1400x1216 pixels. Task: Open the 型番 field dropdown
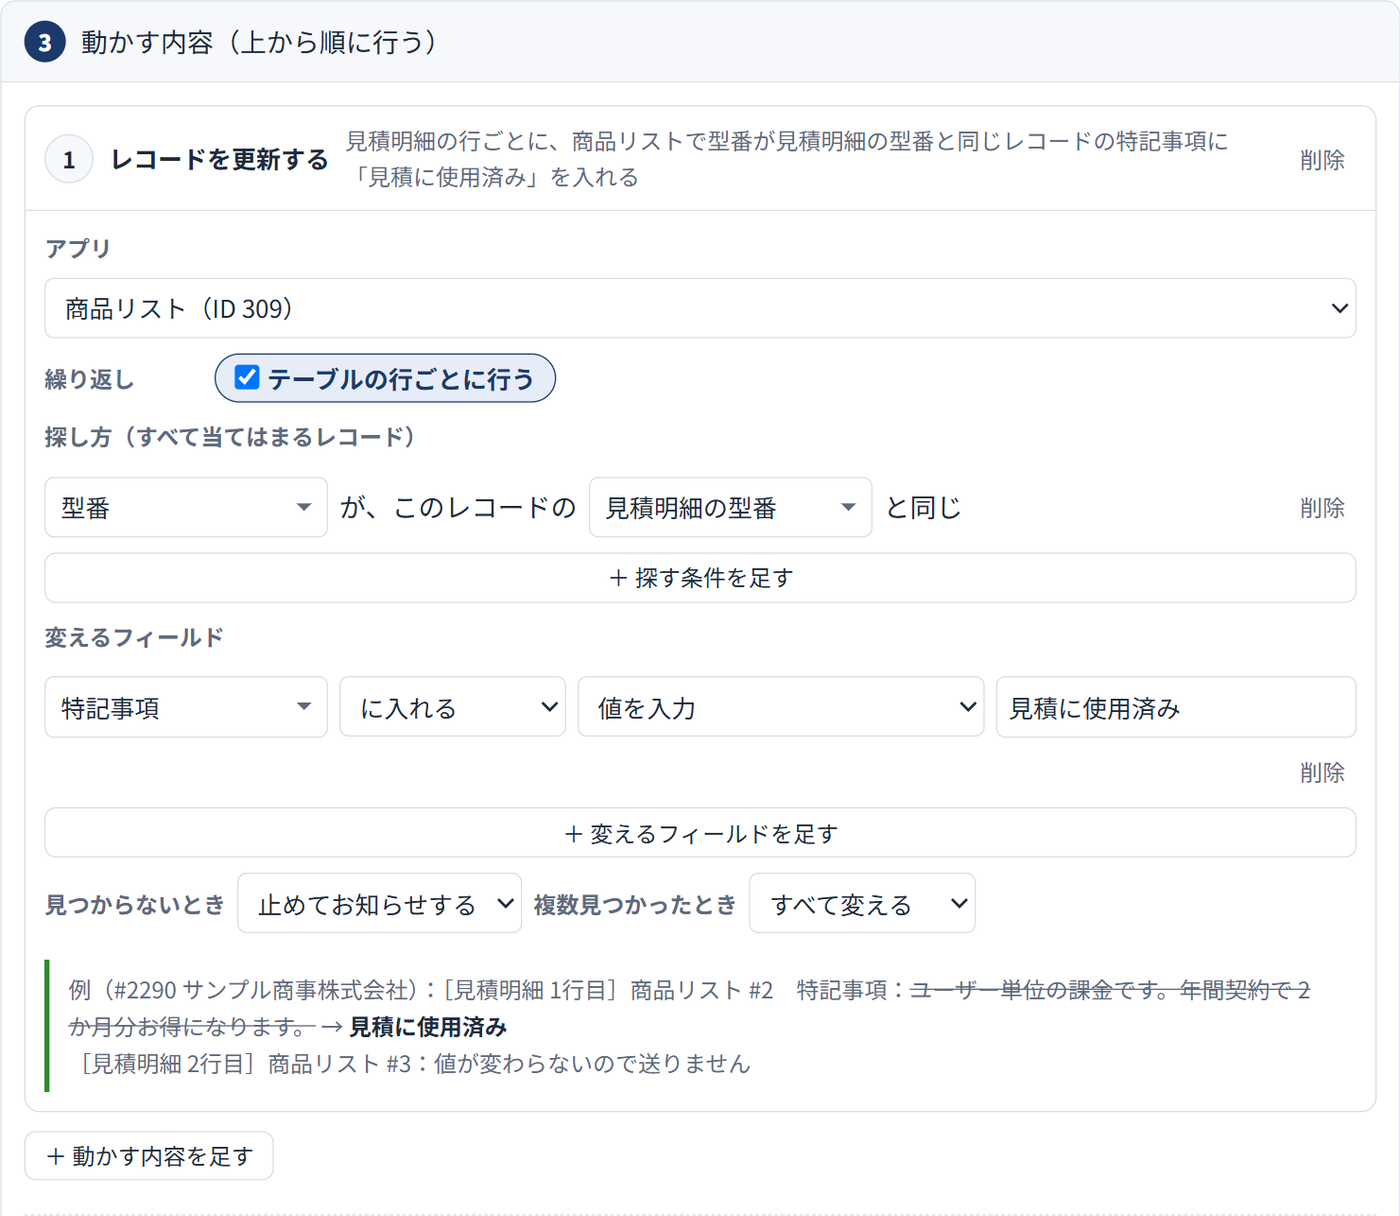[x=186, y=507]
